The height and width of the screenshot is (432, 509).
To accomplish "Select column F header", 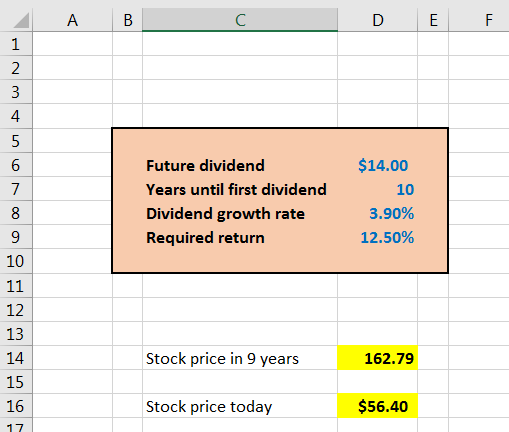I will 479,20.
